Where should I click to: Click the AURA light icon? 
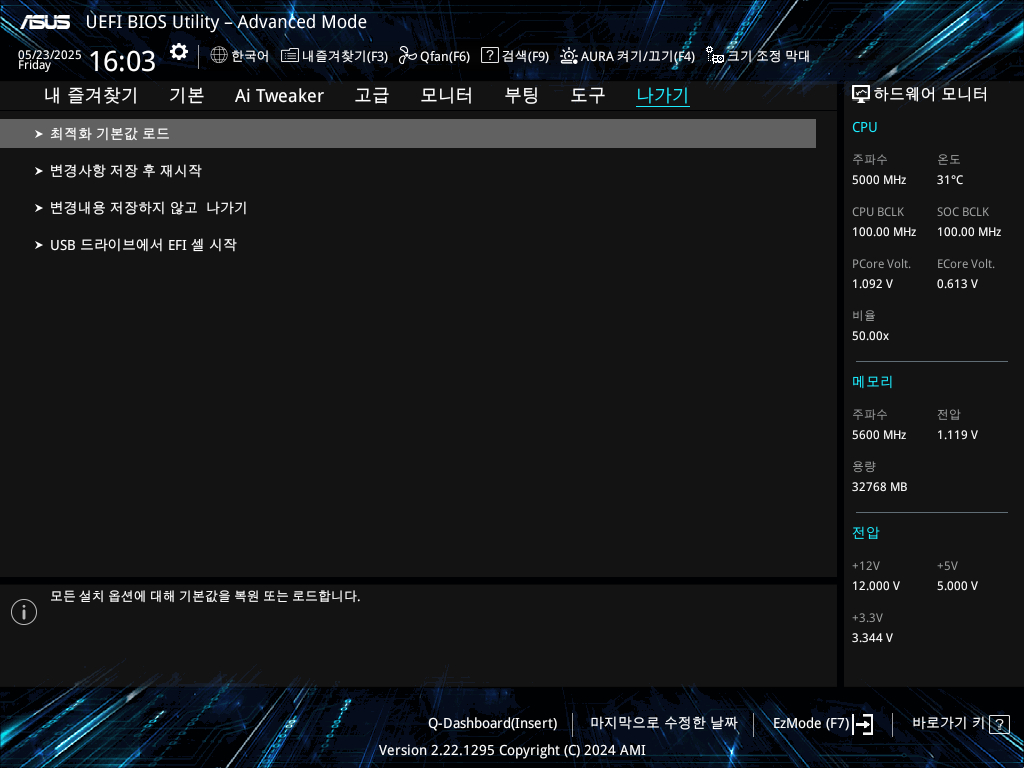point(569,56)
